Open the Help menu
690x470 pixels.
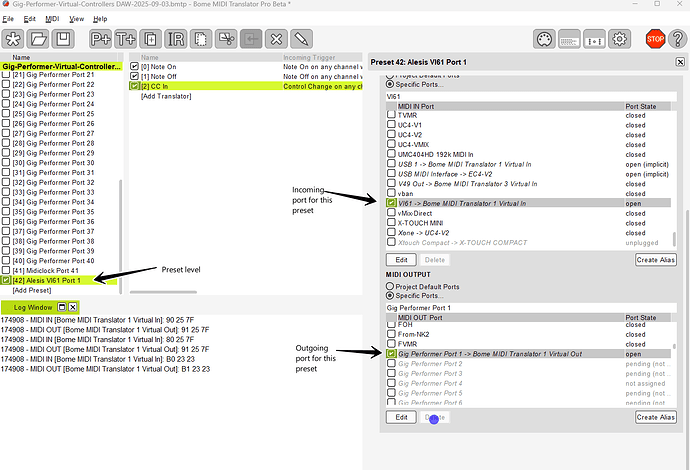pos(100,19)
